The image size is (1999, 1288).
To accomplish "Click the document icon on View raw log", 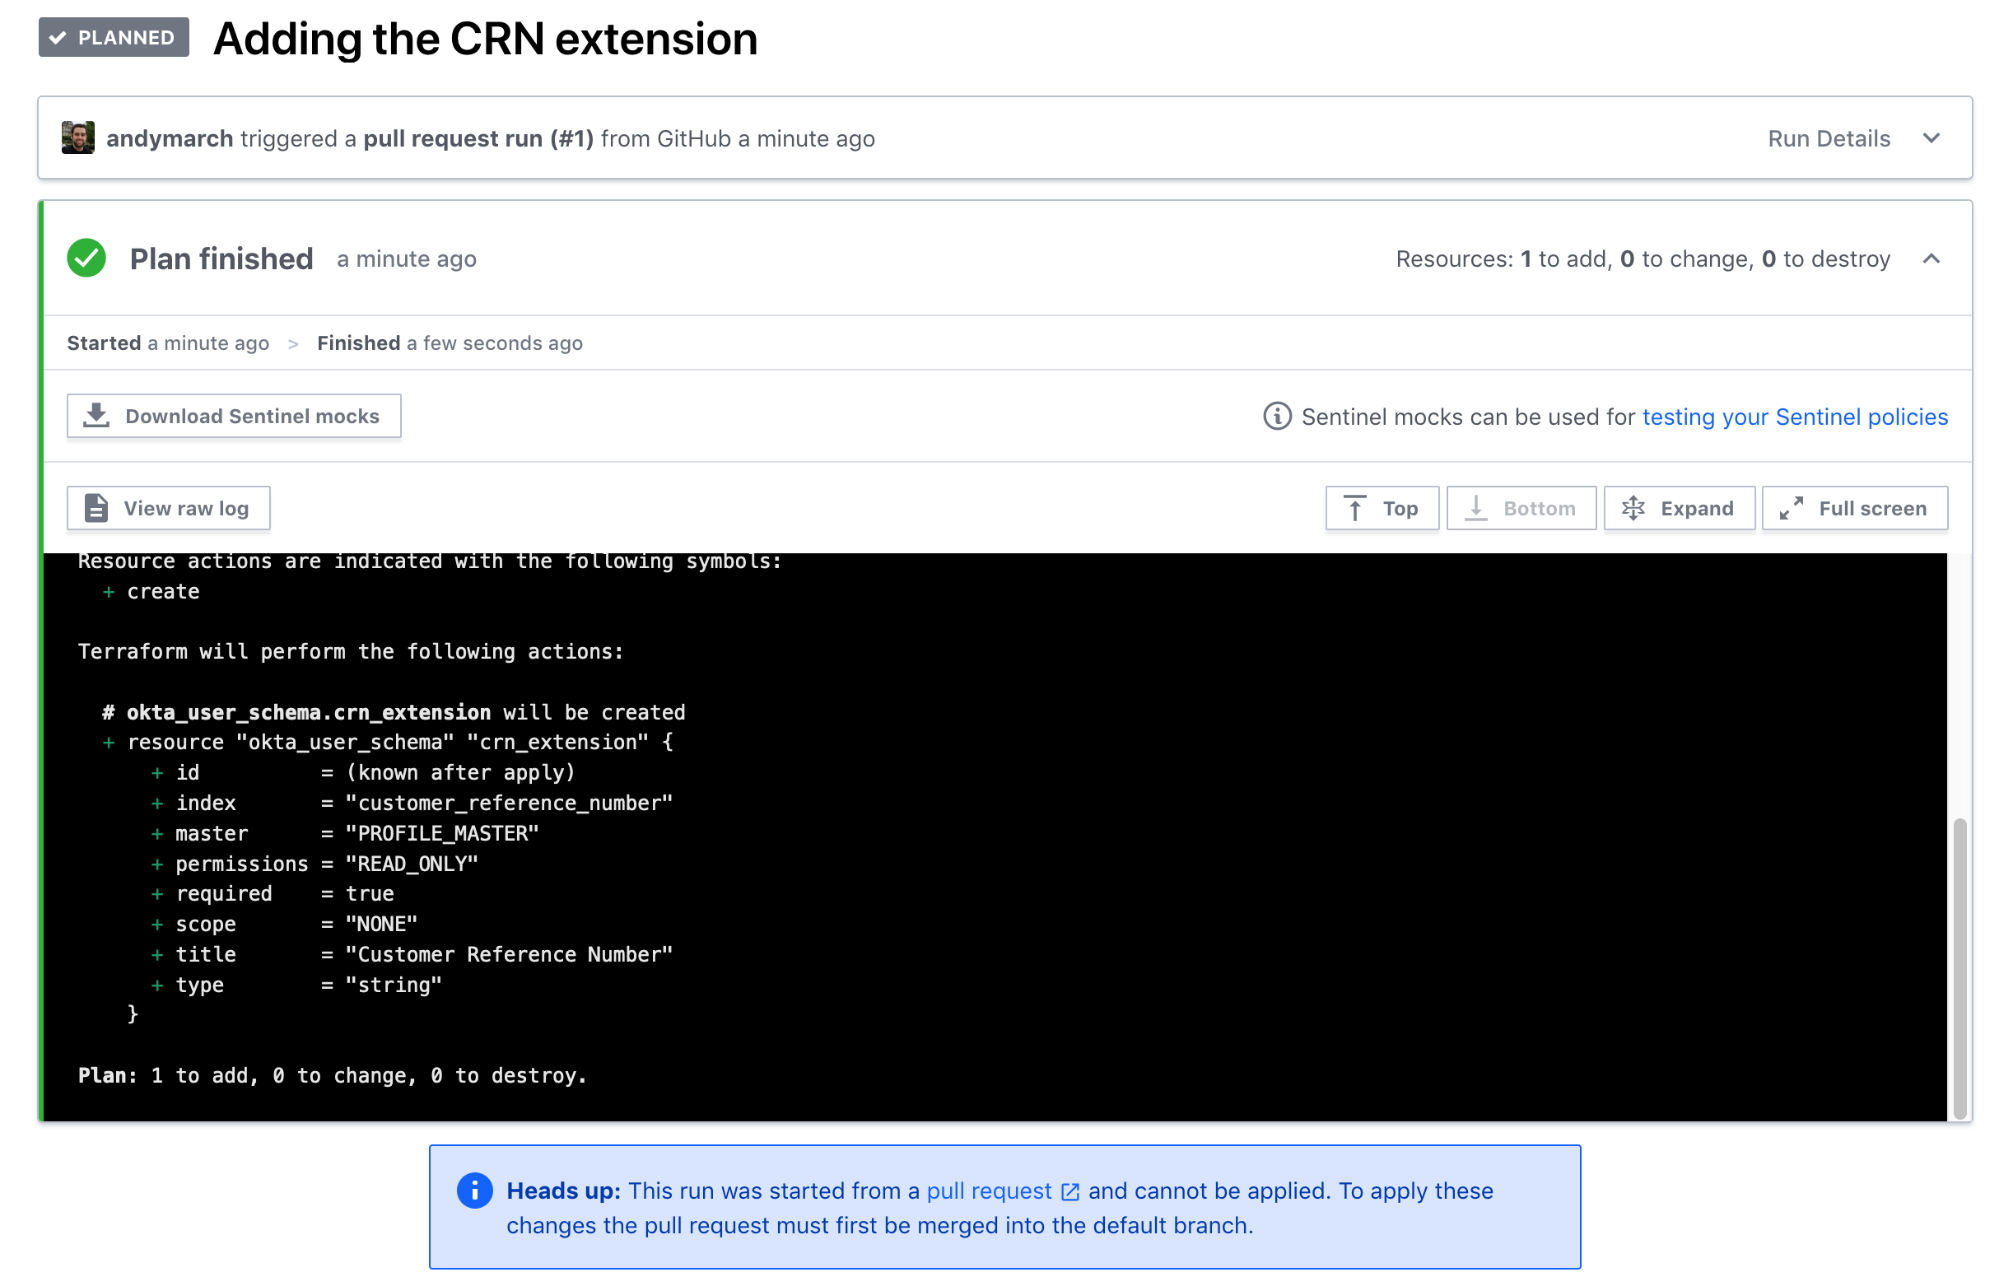I will pos(96,508).
